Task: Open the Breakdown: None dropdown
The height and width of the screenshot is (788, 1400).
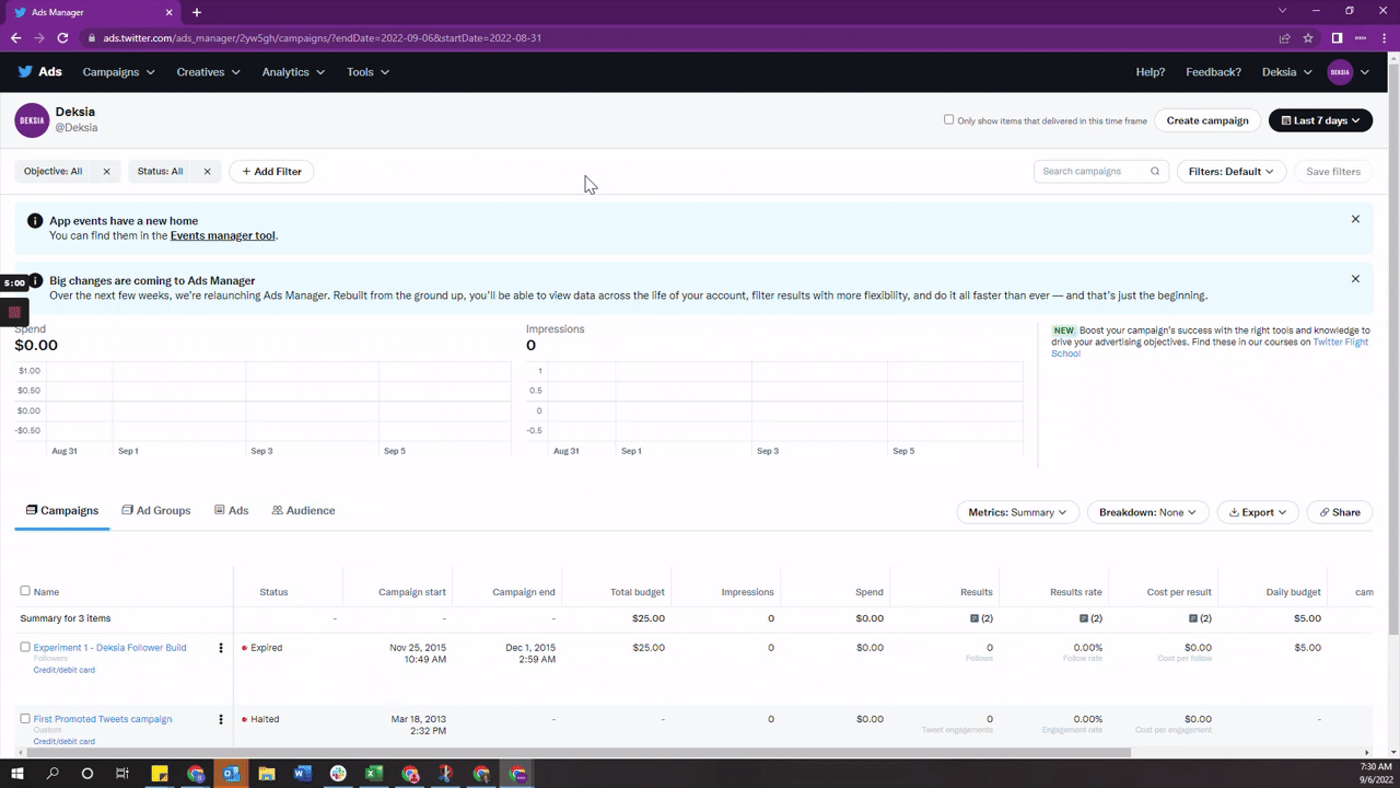Action: tap(1147, 512)
